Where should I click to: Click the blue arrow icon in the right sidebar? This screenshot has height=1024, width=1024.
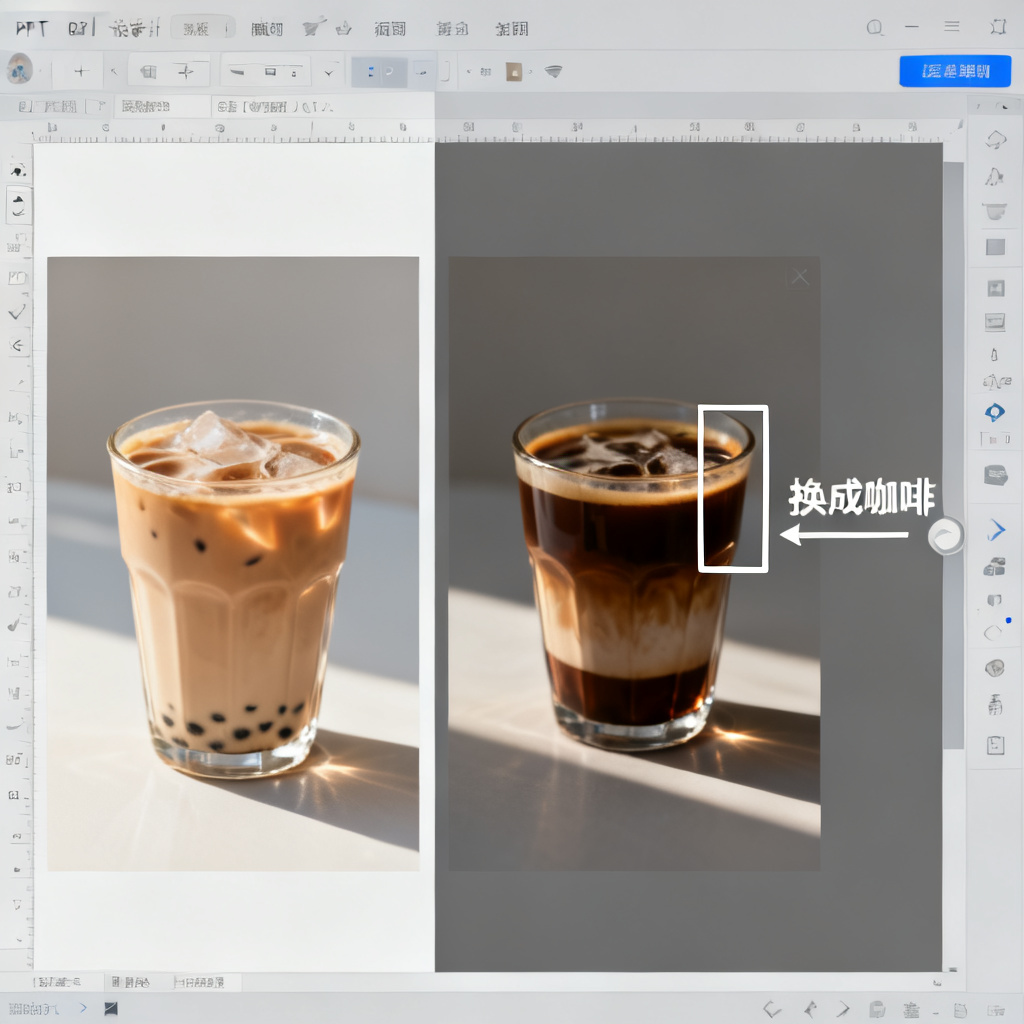997,530
